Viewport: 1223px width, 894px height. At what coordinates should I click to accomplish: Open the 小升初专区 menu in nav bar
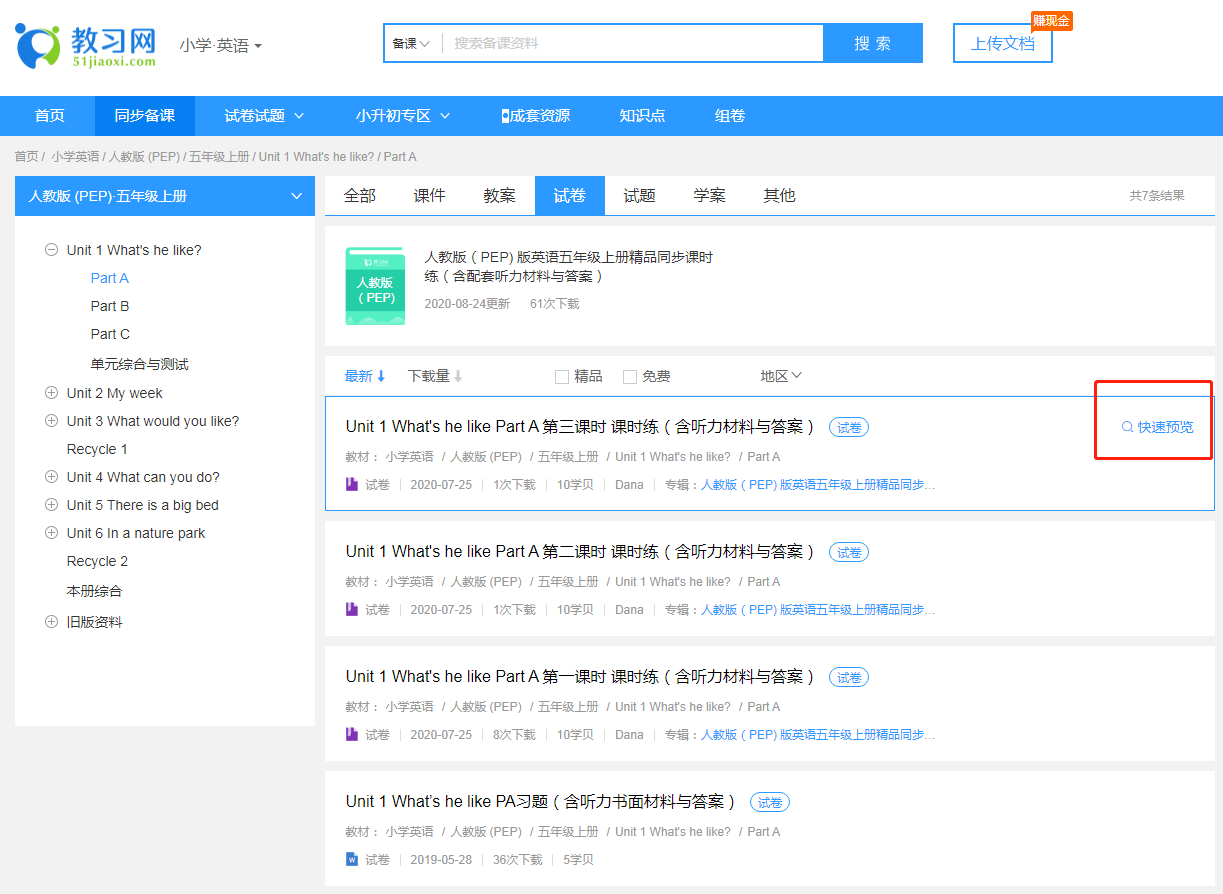pyautogui.click(x=403, y=116)
